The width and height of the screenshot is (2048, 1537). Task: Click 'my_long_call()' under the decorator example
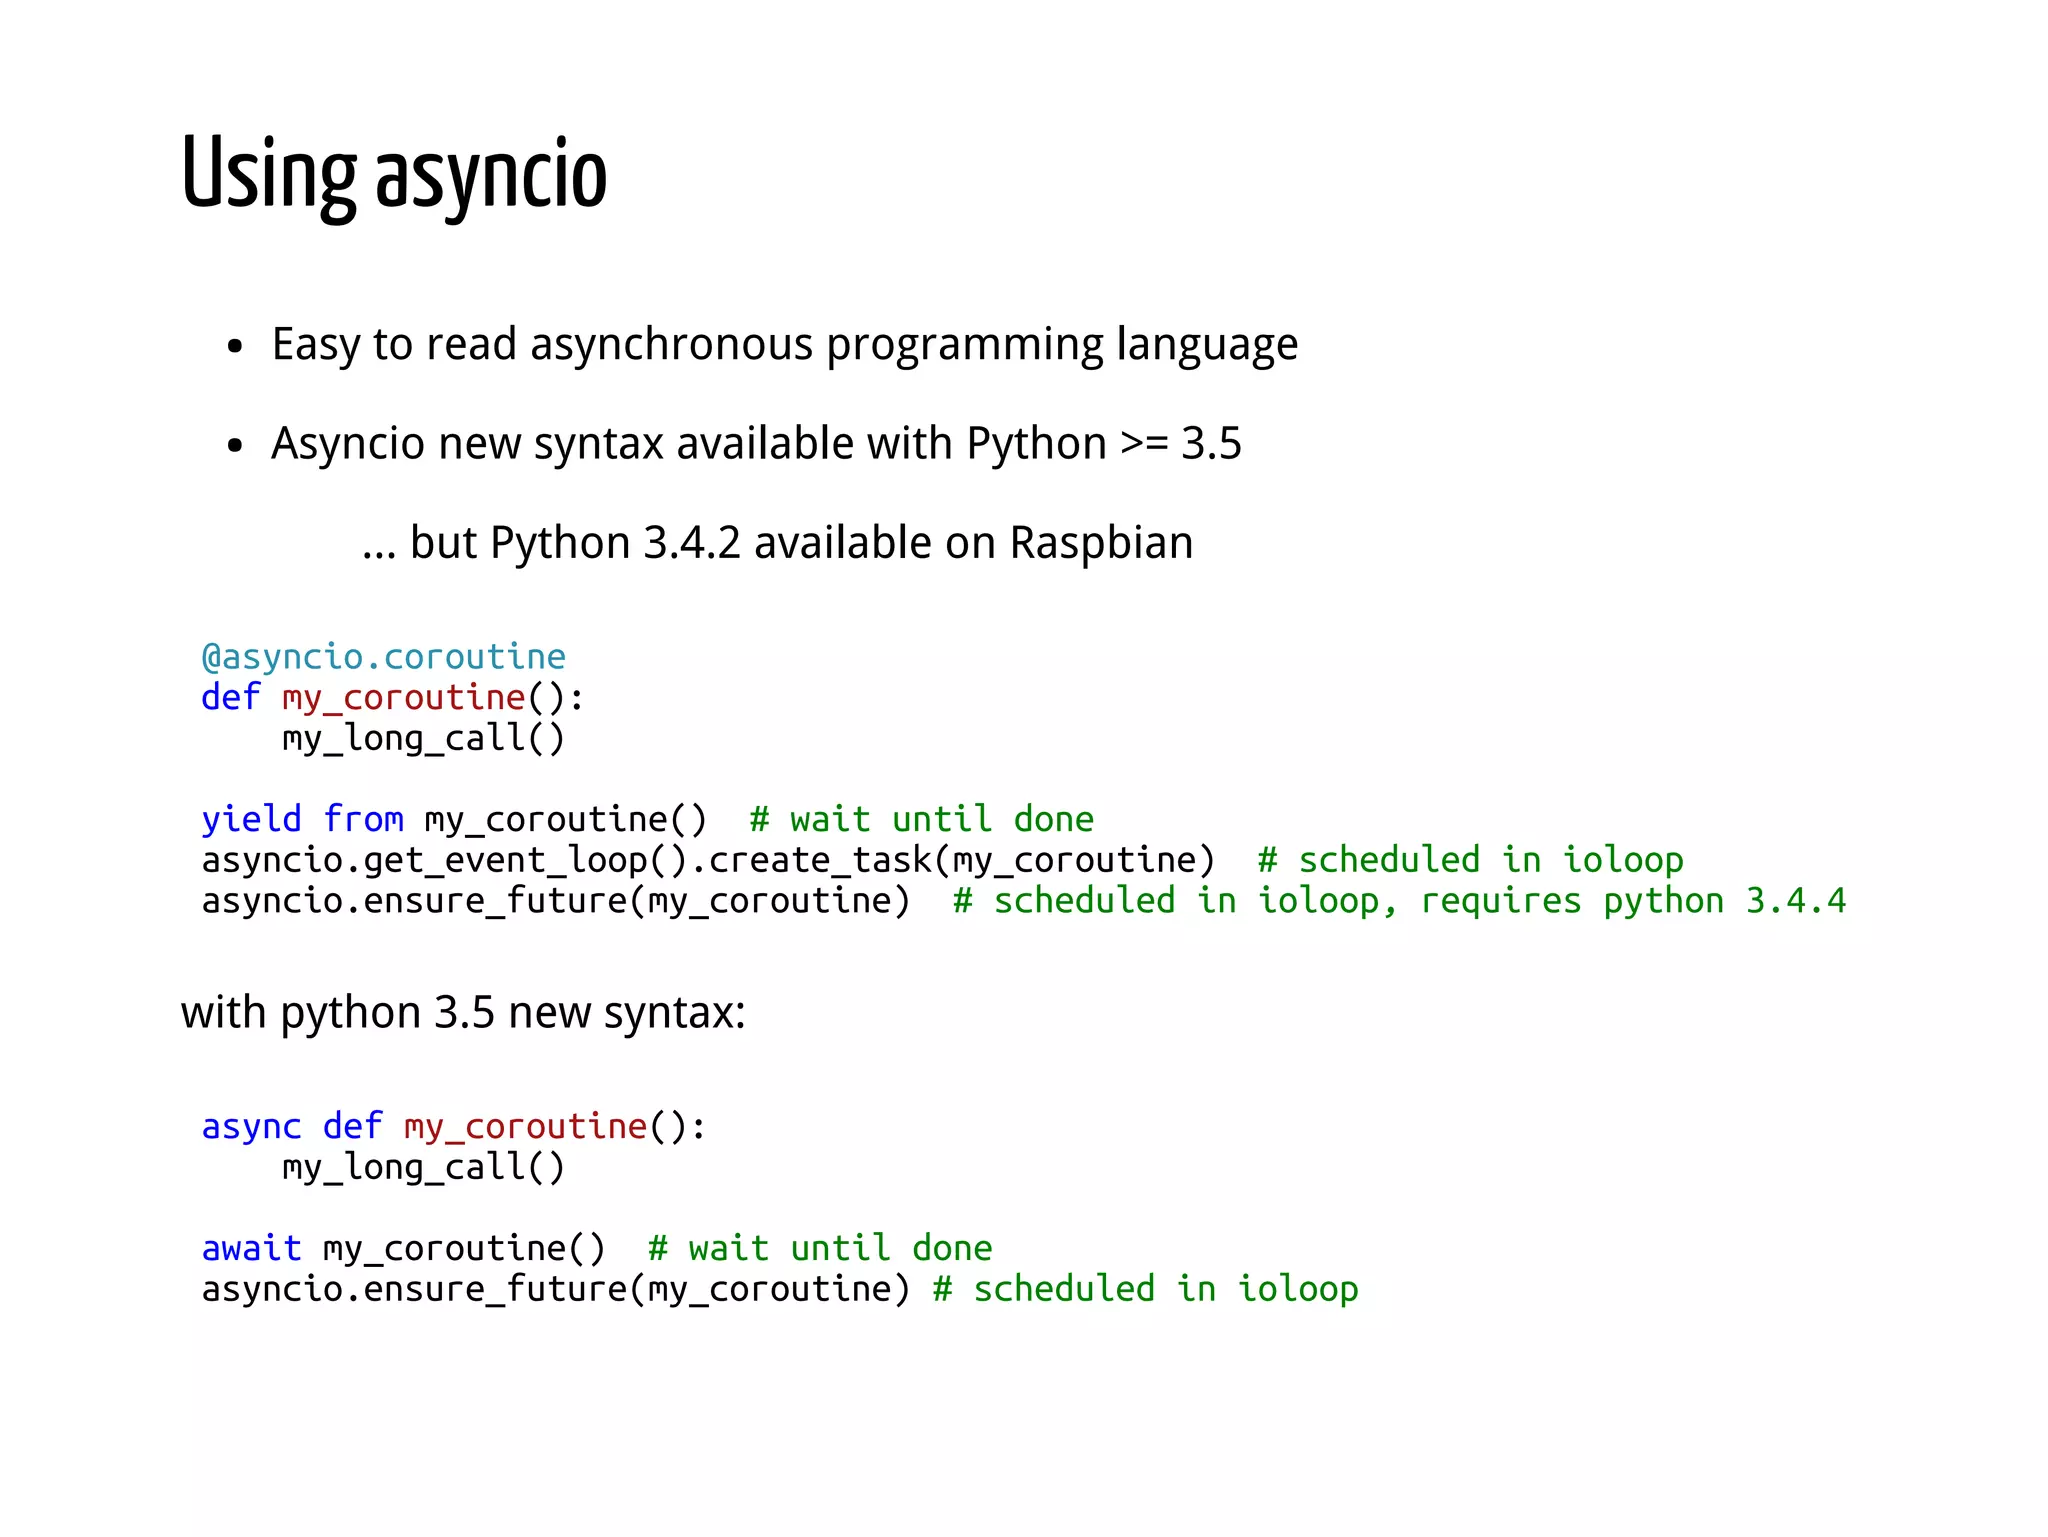tap(424, 739)
